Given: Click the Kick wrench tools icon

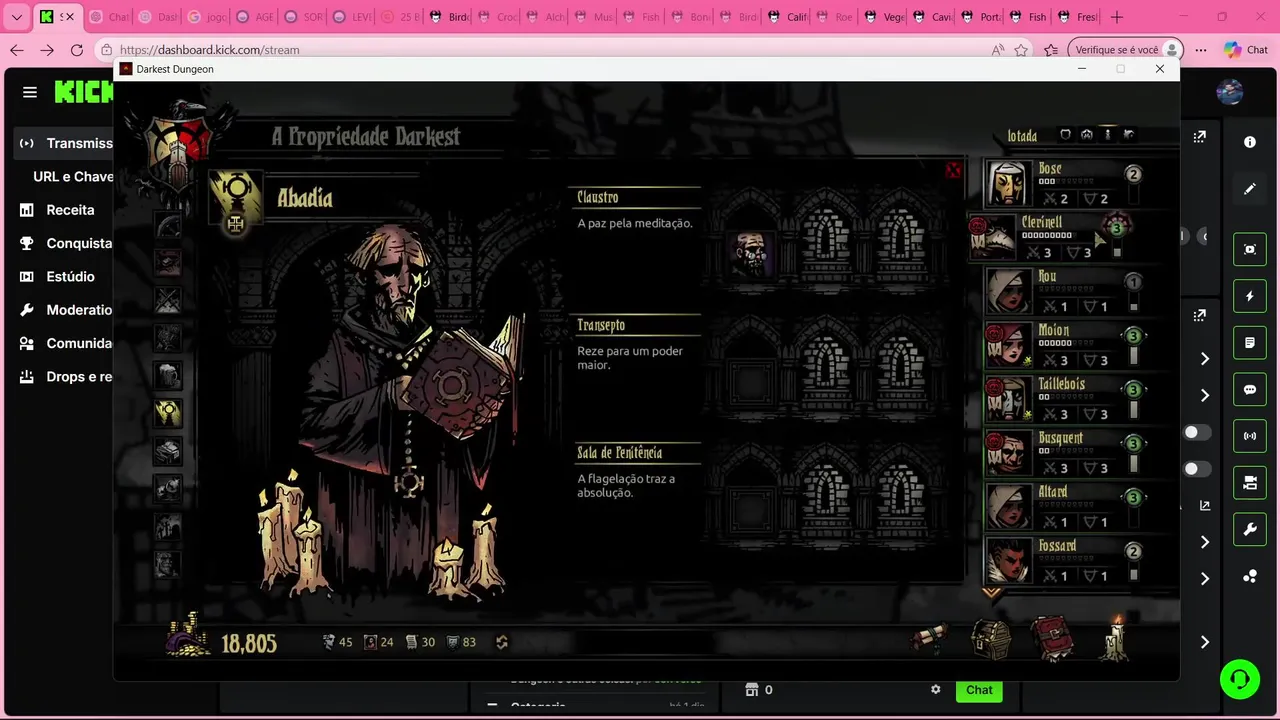Looking at the screenshot, I should (1250, 530).
